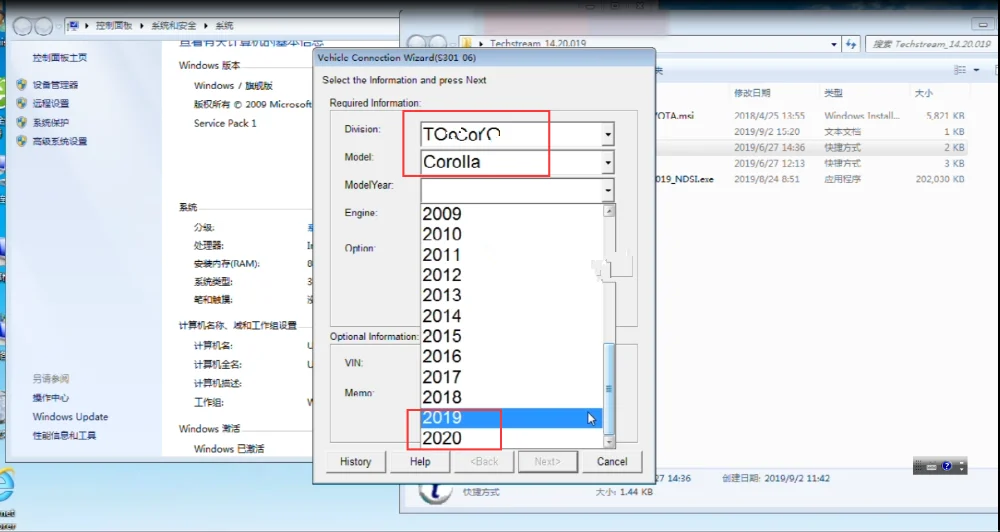Click the language bar help icon

(946, 466)
